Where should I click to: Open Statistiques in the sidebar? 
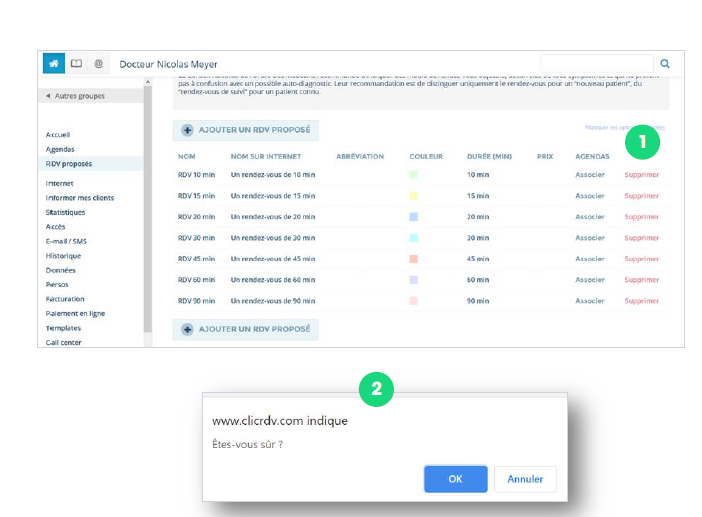[65, 212]
